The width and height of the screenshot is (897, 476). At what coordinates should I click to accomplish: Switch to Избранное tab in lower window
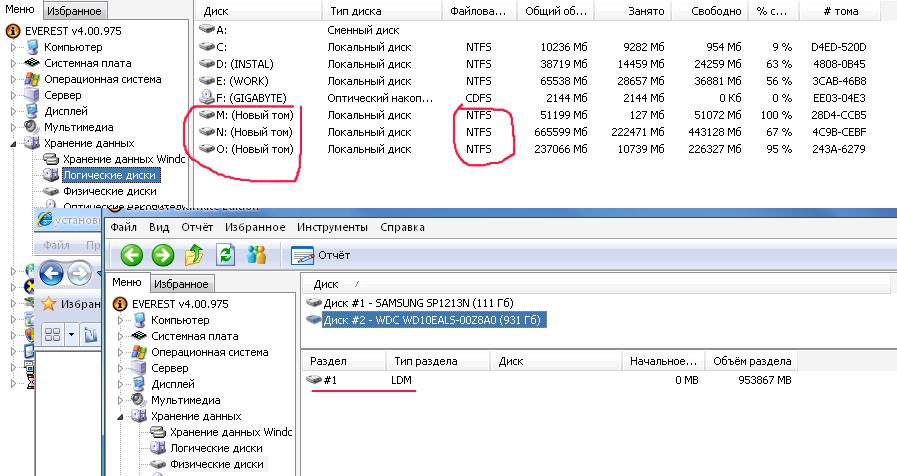[181, 284]
